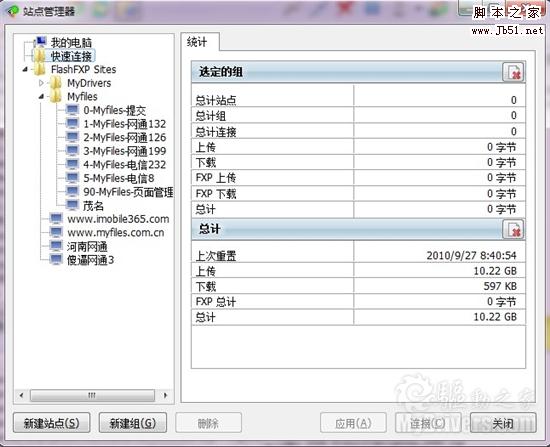Image resolution: width=550 pixels, height=447 pixels.
Task: Collapse the Myfiles group
Action: tap(41, 96)
